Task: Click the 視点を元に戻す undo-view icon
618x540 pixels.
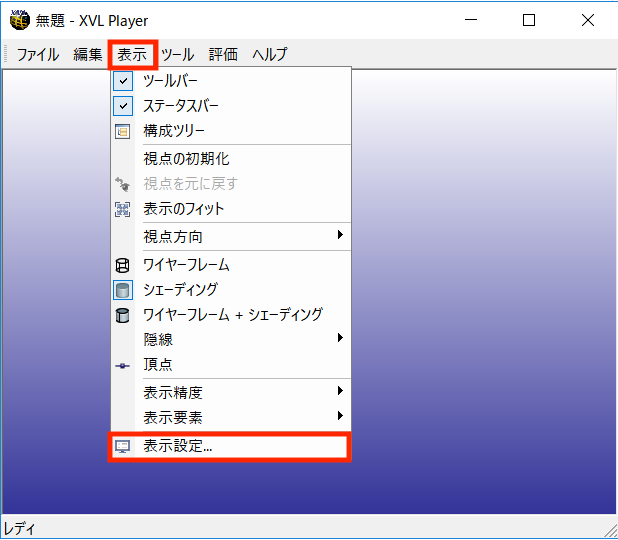Action: [123, 184]
